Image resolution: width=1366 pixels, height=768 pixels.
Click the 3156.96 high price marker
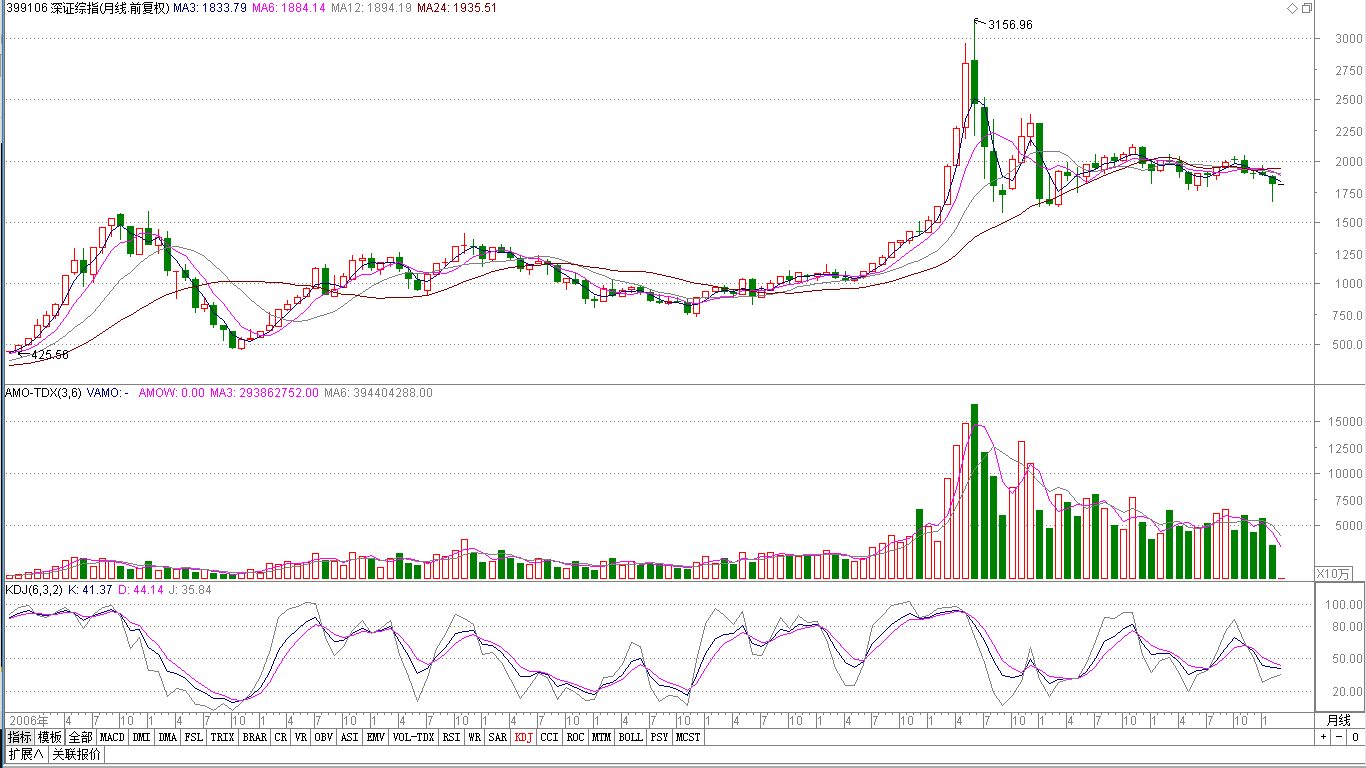click(x=1010, y=25)
